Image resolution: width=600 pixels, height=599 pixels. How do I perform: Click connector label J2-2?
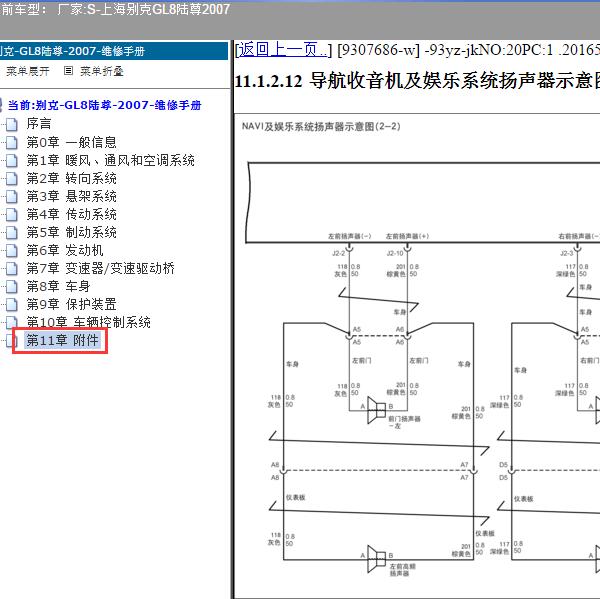click(x=339, y=253)
